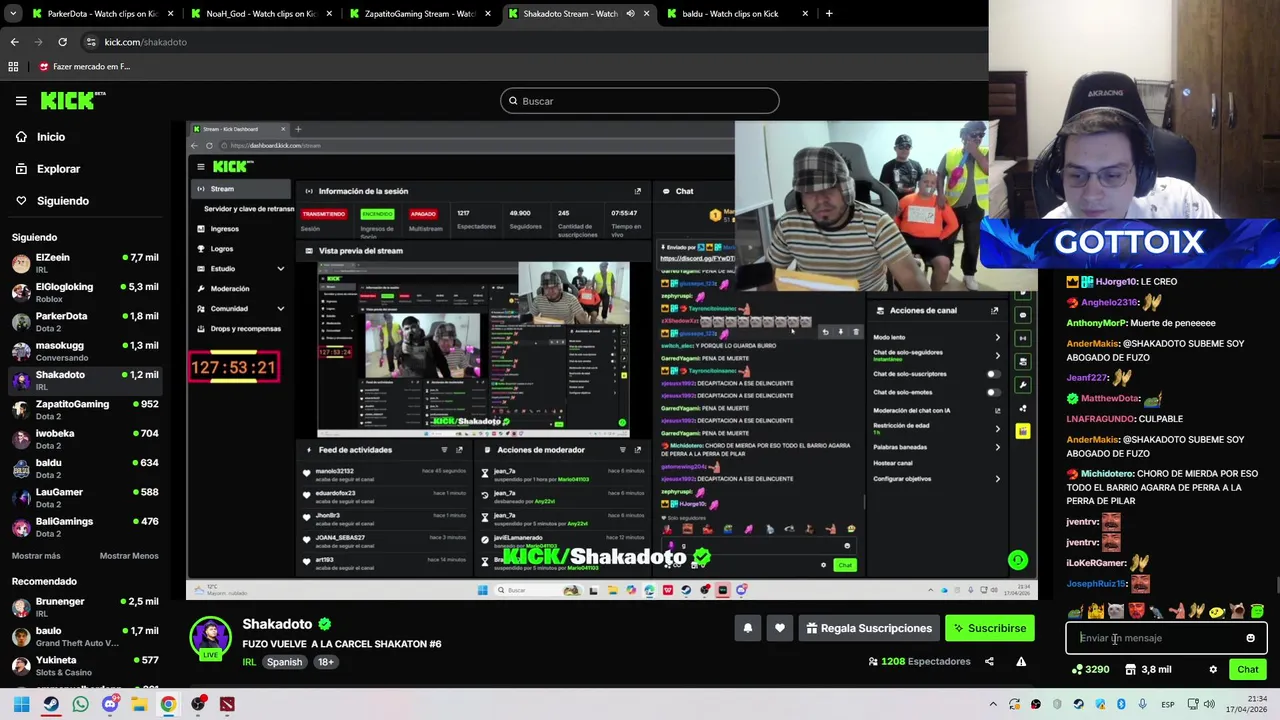
Task: Open Fazer mercado bookmark
Action: tap(84, 67)
